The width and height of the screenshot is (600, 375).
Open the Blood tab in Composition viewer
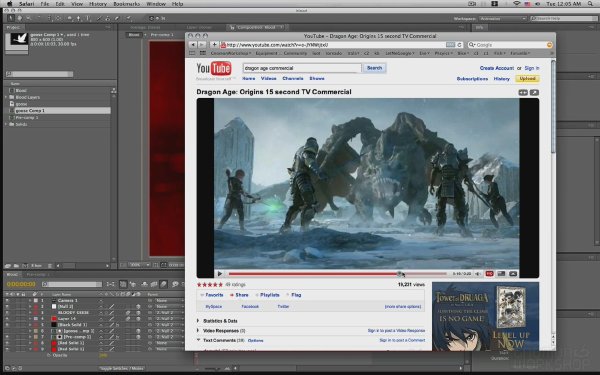click(x=134, y=35)
